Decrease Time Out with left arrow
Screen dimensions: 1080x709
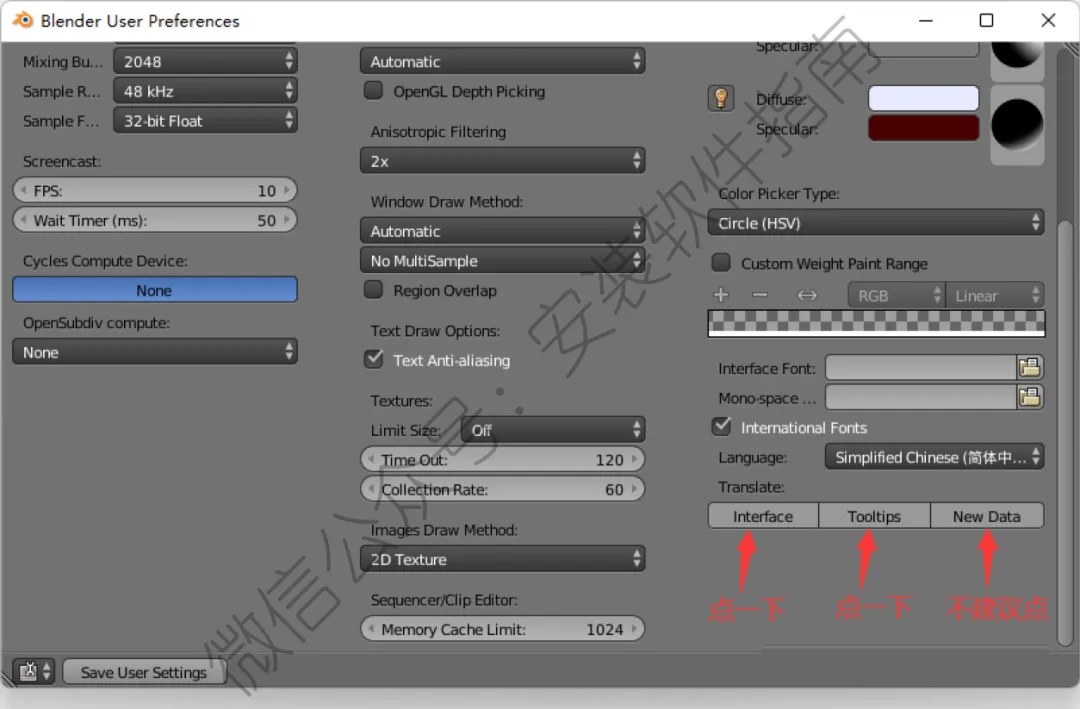coord(371,460)
